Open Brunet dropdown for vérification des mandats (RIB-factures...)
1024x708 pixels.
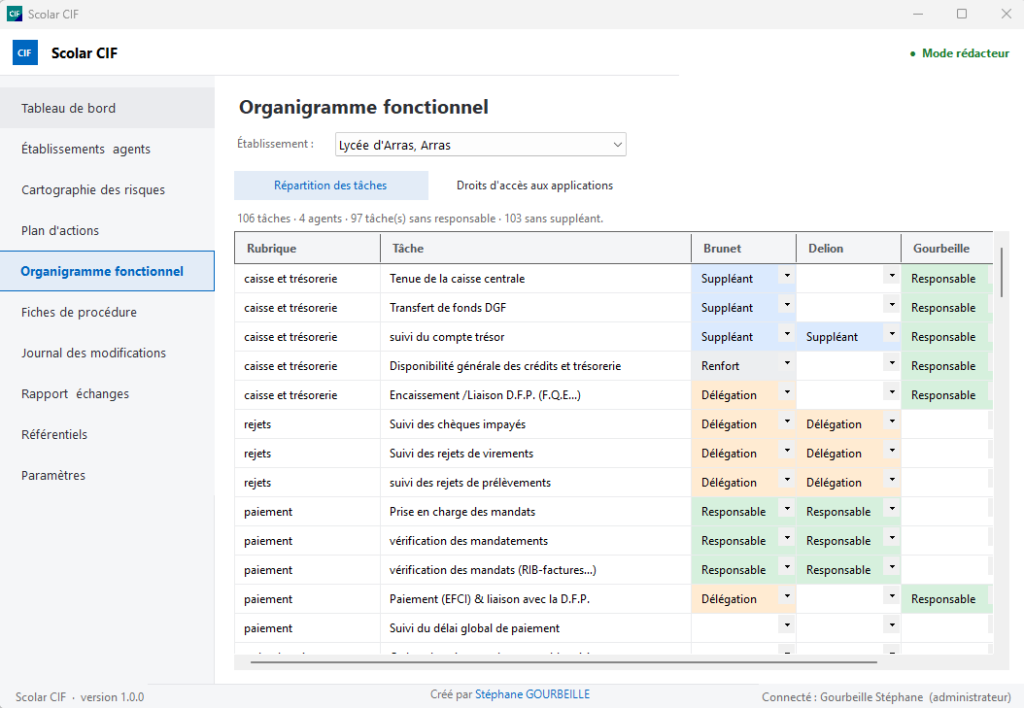tap(787, 567)
